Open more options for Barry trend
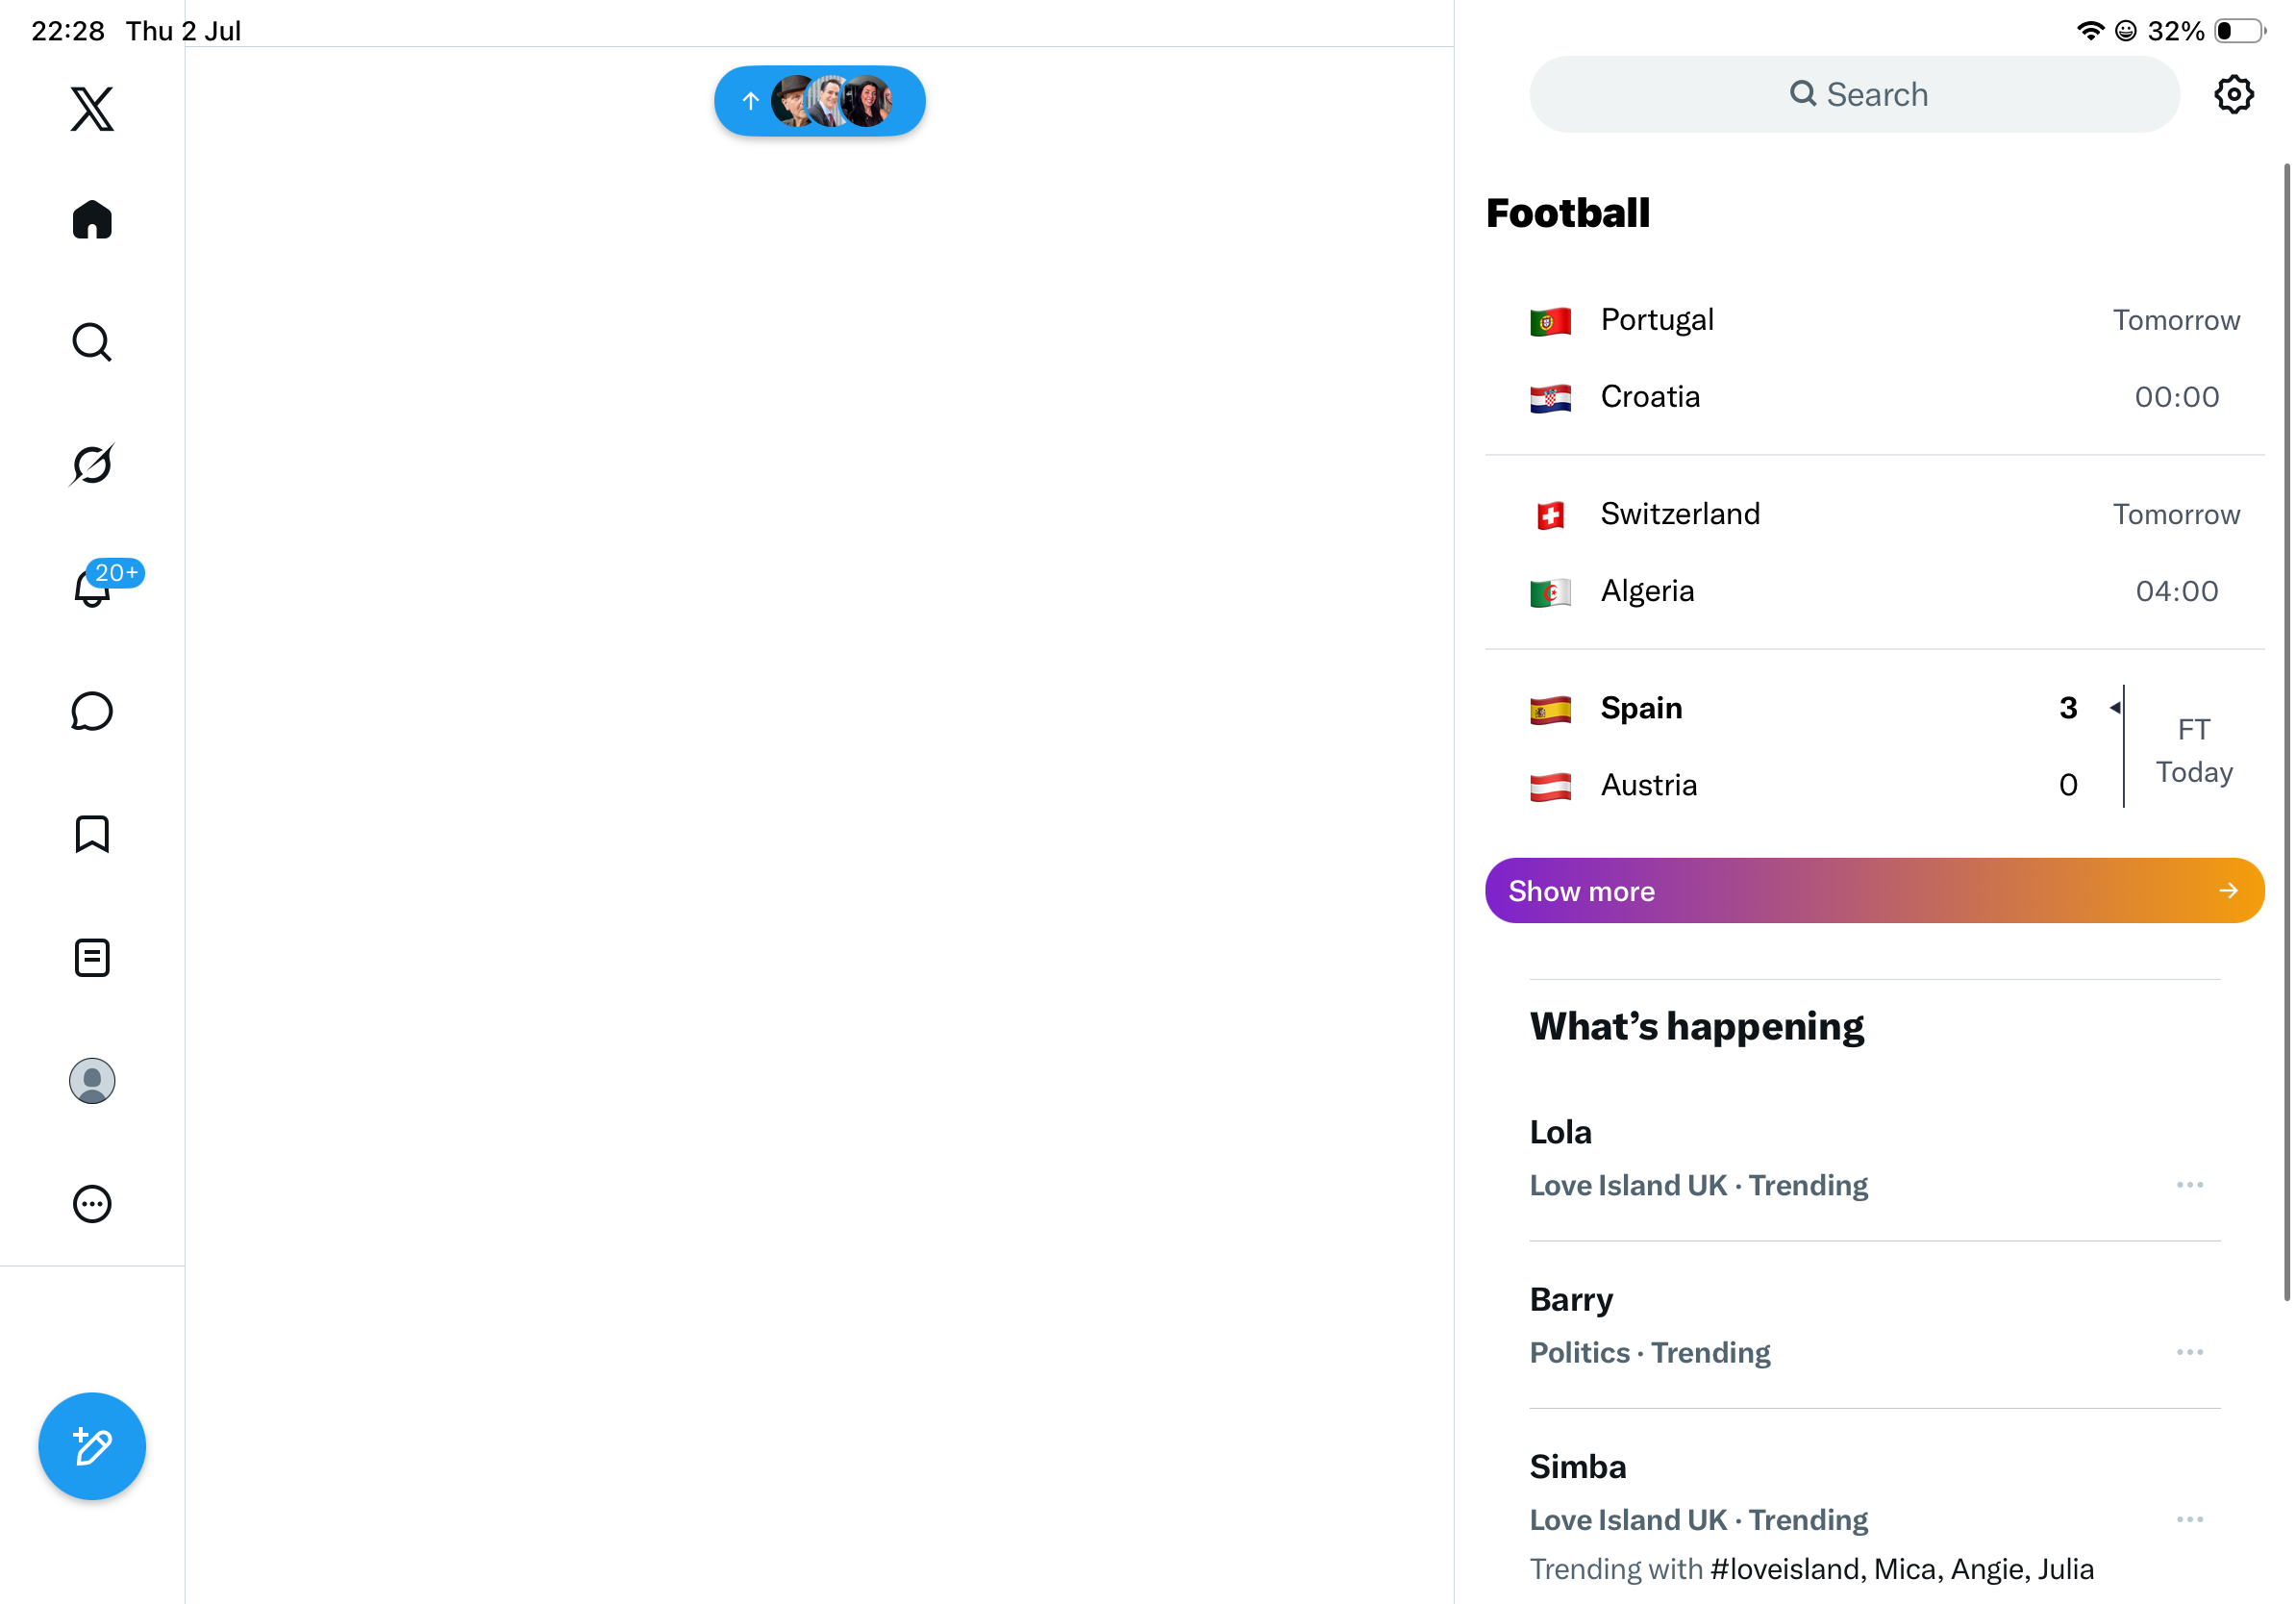 pos(2189,1351)
